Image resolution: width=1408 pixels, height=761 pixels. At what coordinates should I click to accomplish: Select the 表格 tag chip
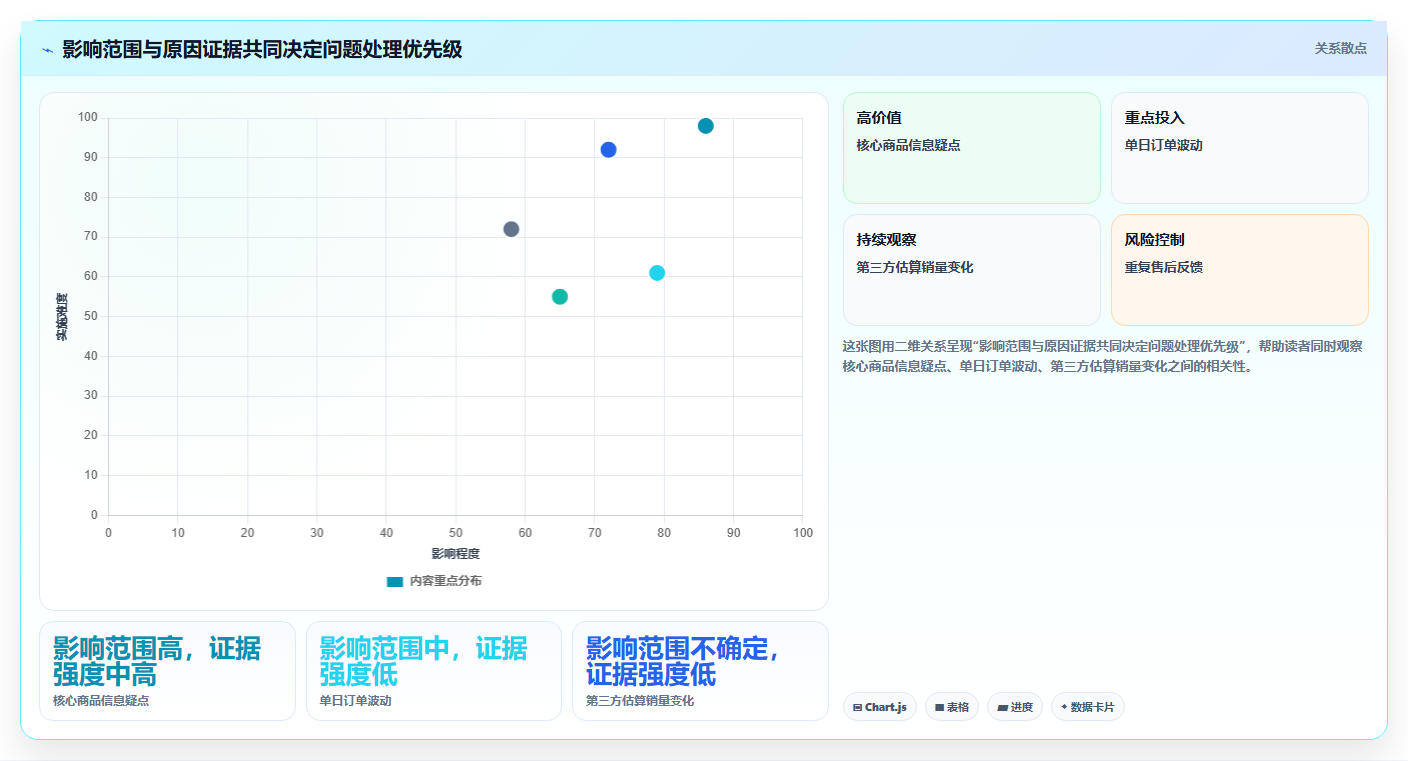[952, 707]
